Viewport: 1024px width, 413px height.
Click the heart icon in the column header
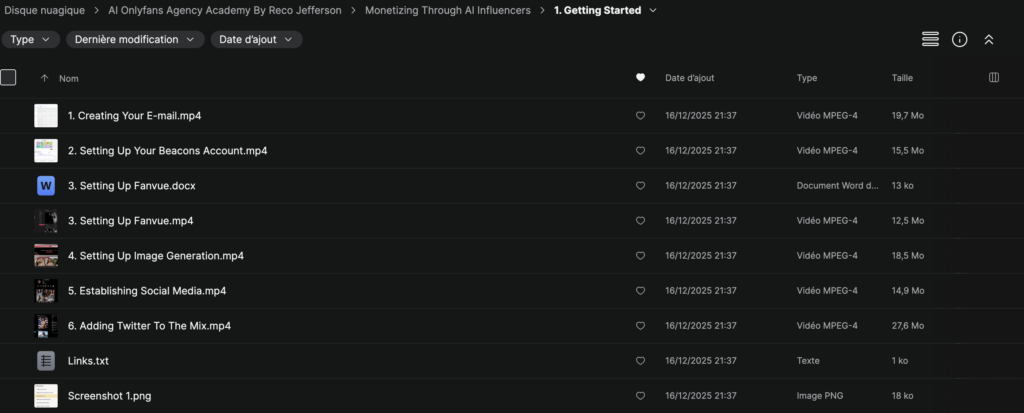(x=640, y=78)
